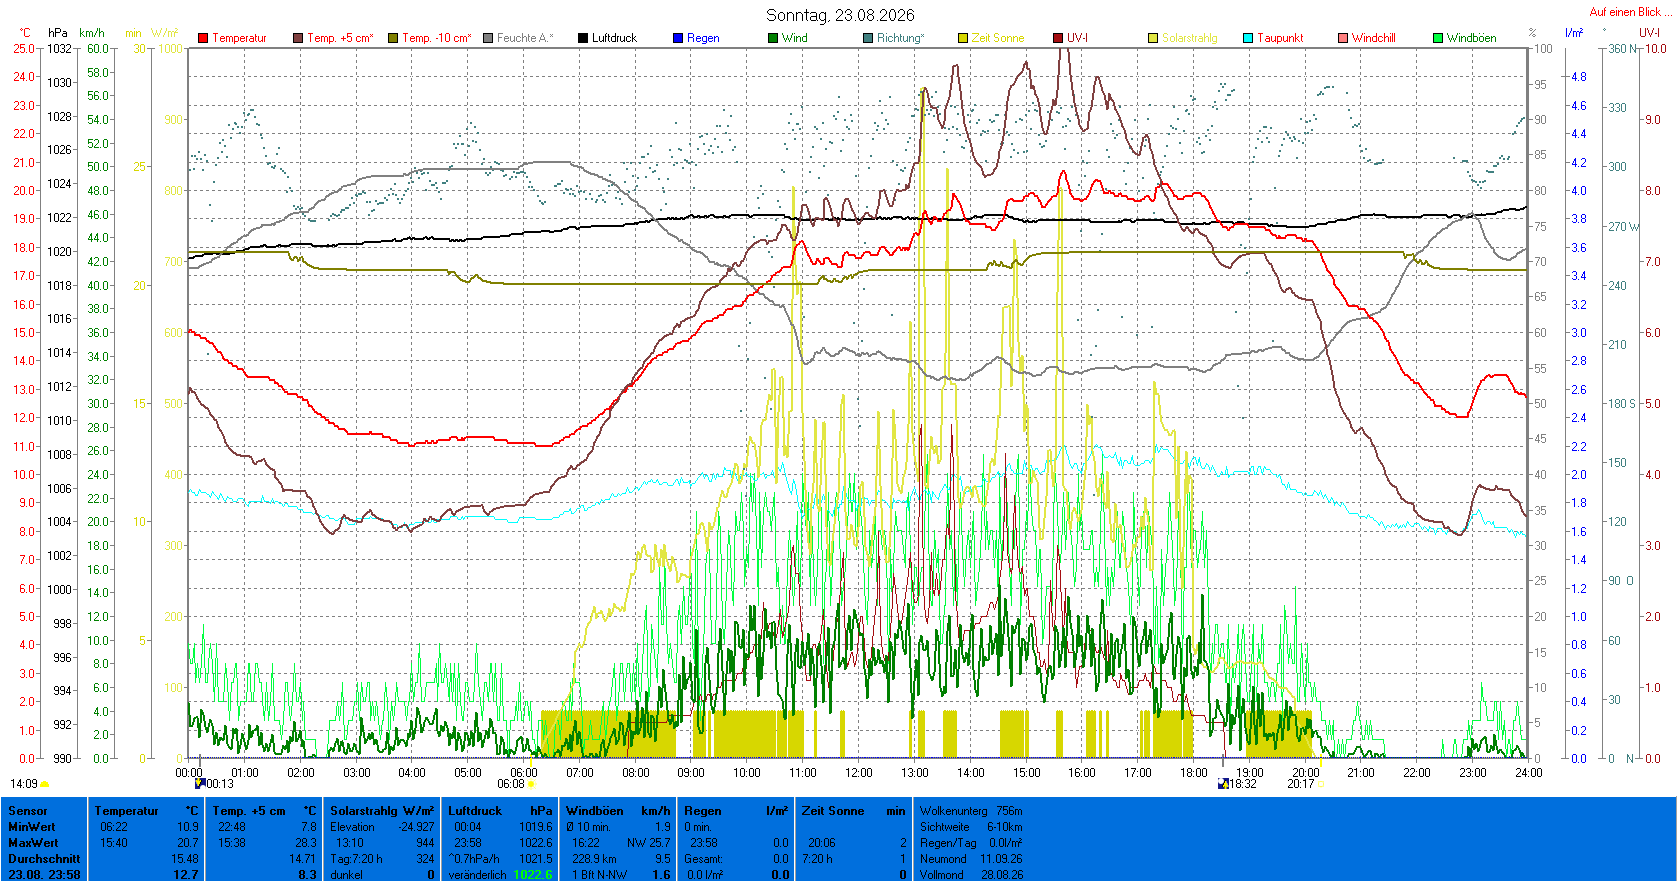Screen dimensions: 1677x881
Task: Click the 'Elevation' label in Solarstrahlg column
Action: (x=353, y=827)
